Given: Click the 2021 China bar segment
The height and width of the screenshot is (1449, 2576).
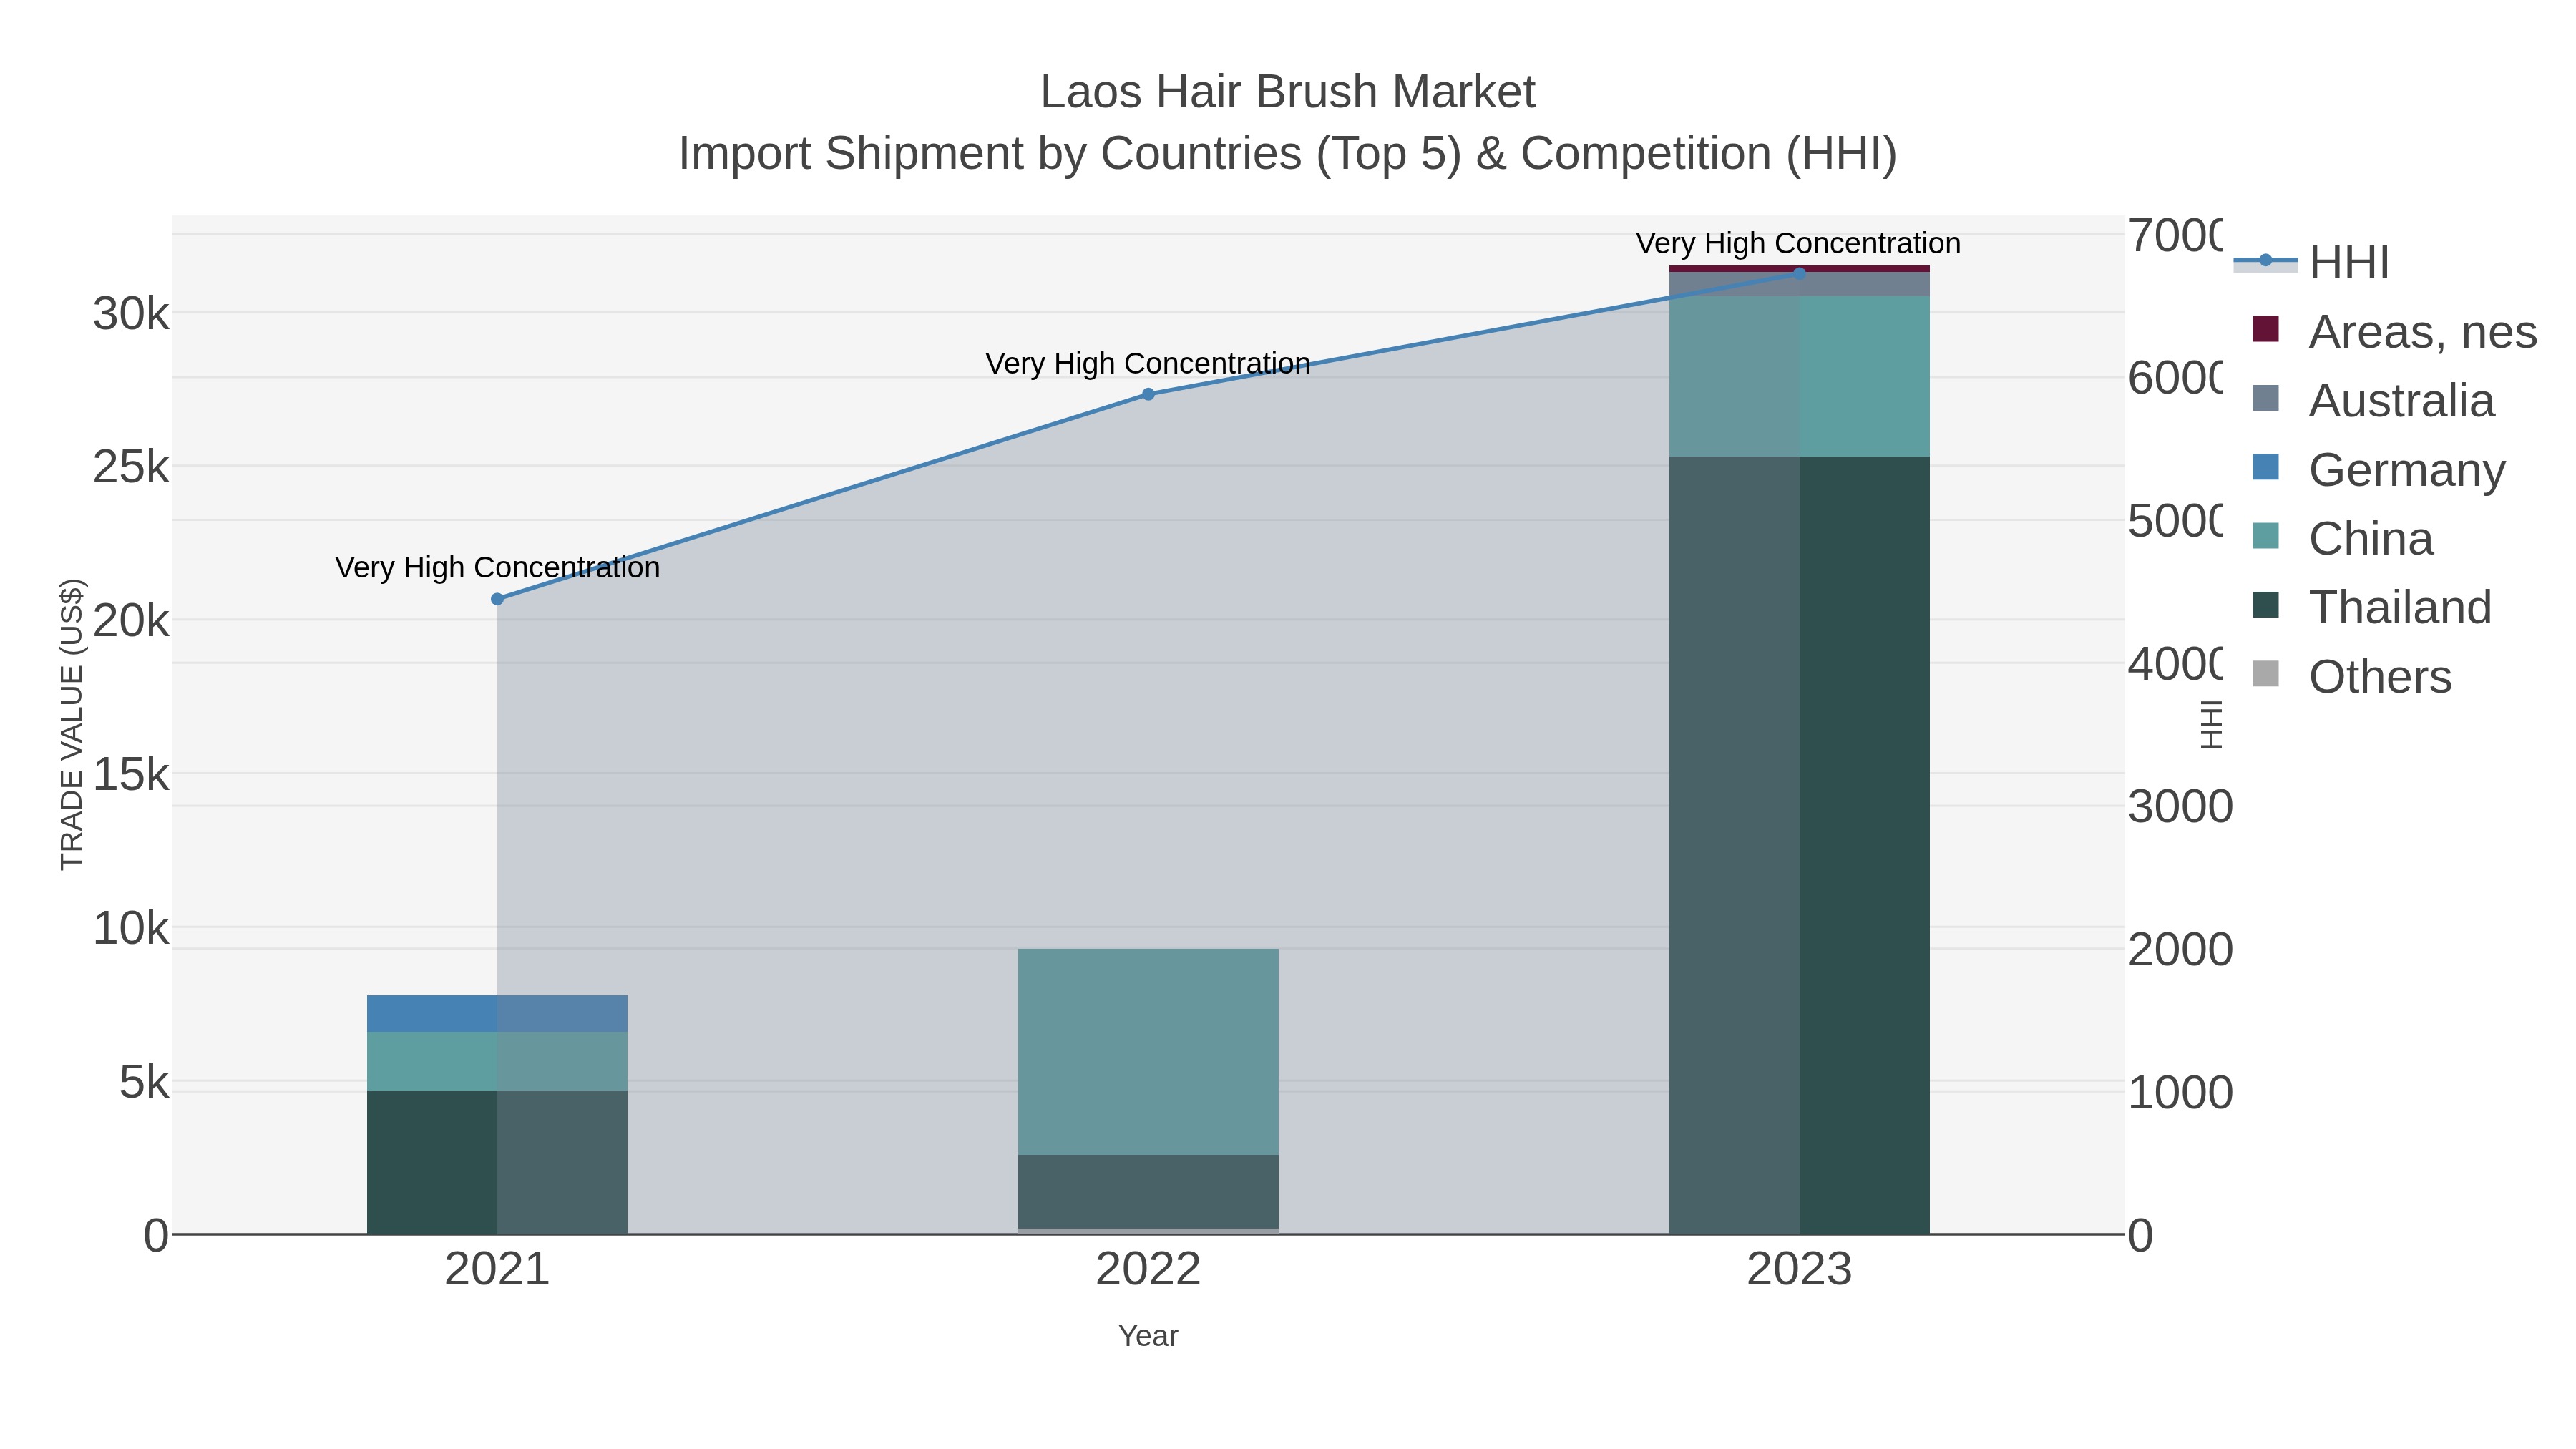Looking at the screenshot, I should click(497, 1061).
